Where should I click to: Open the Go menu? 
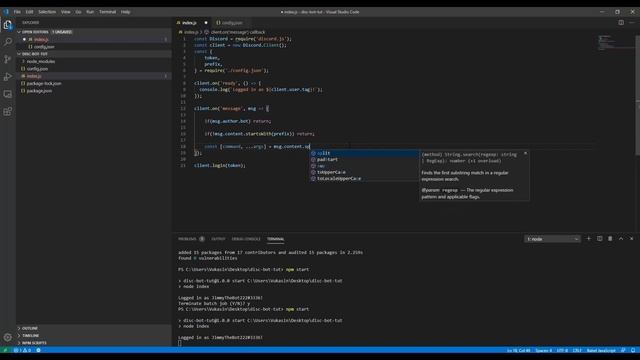[x=78, y=12]
